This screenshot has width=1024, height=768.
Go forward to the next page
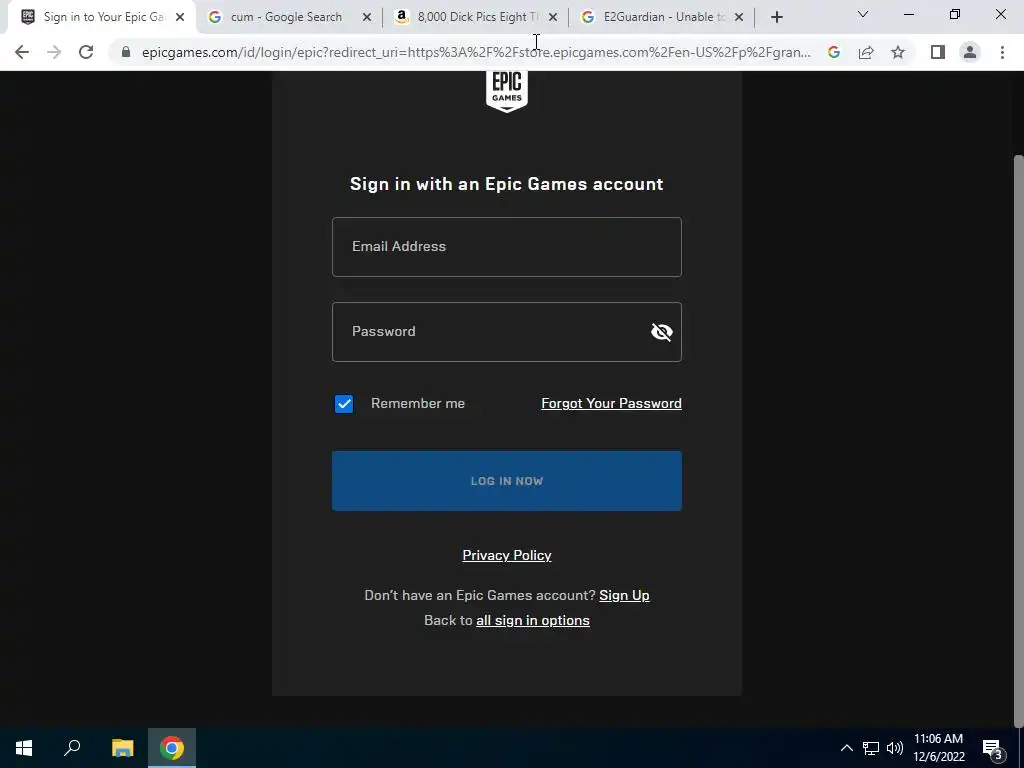pos(54,52)
